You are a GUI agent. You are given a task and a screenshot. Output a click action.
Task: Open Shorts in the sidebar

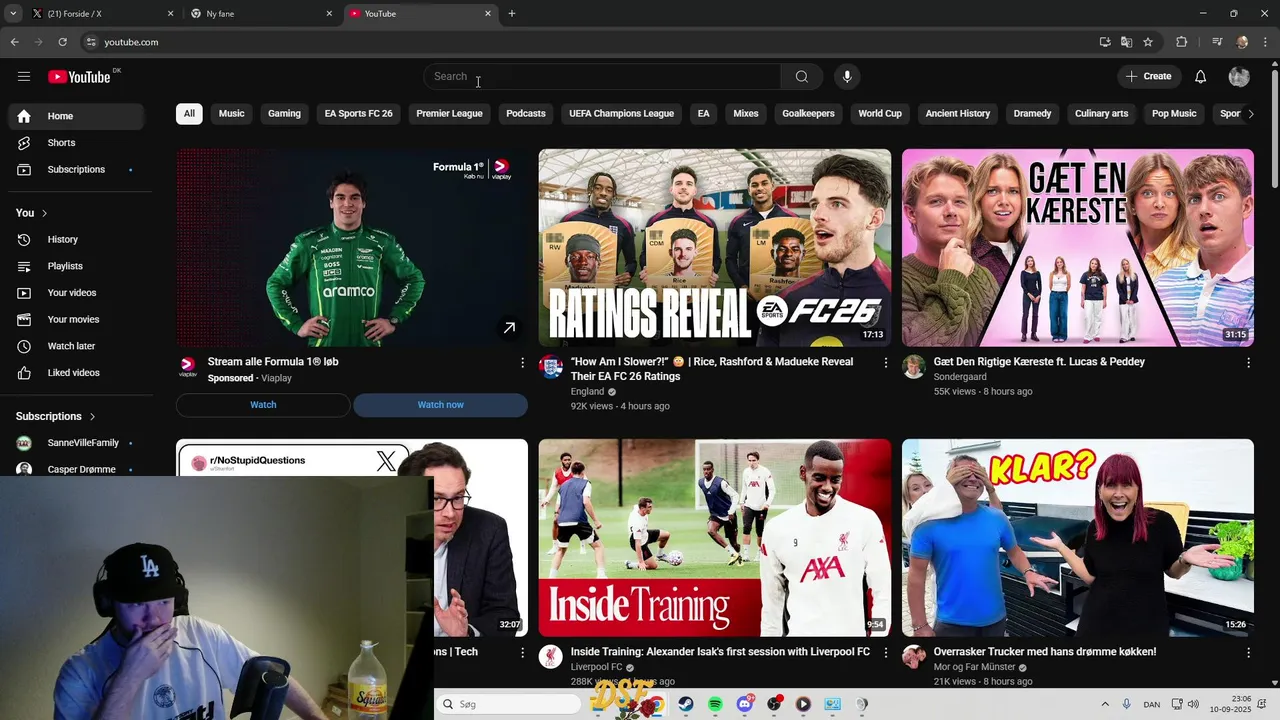(x=76, y=143)
